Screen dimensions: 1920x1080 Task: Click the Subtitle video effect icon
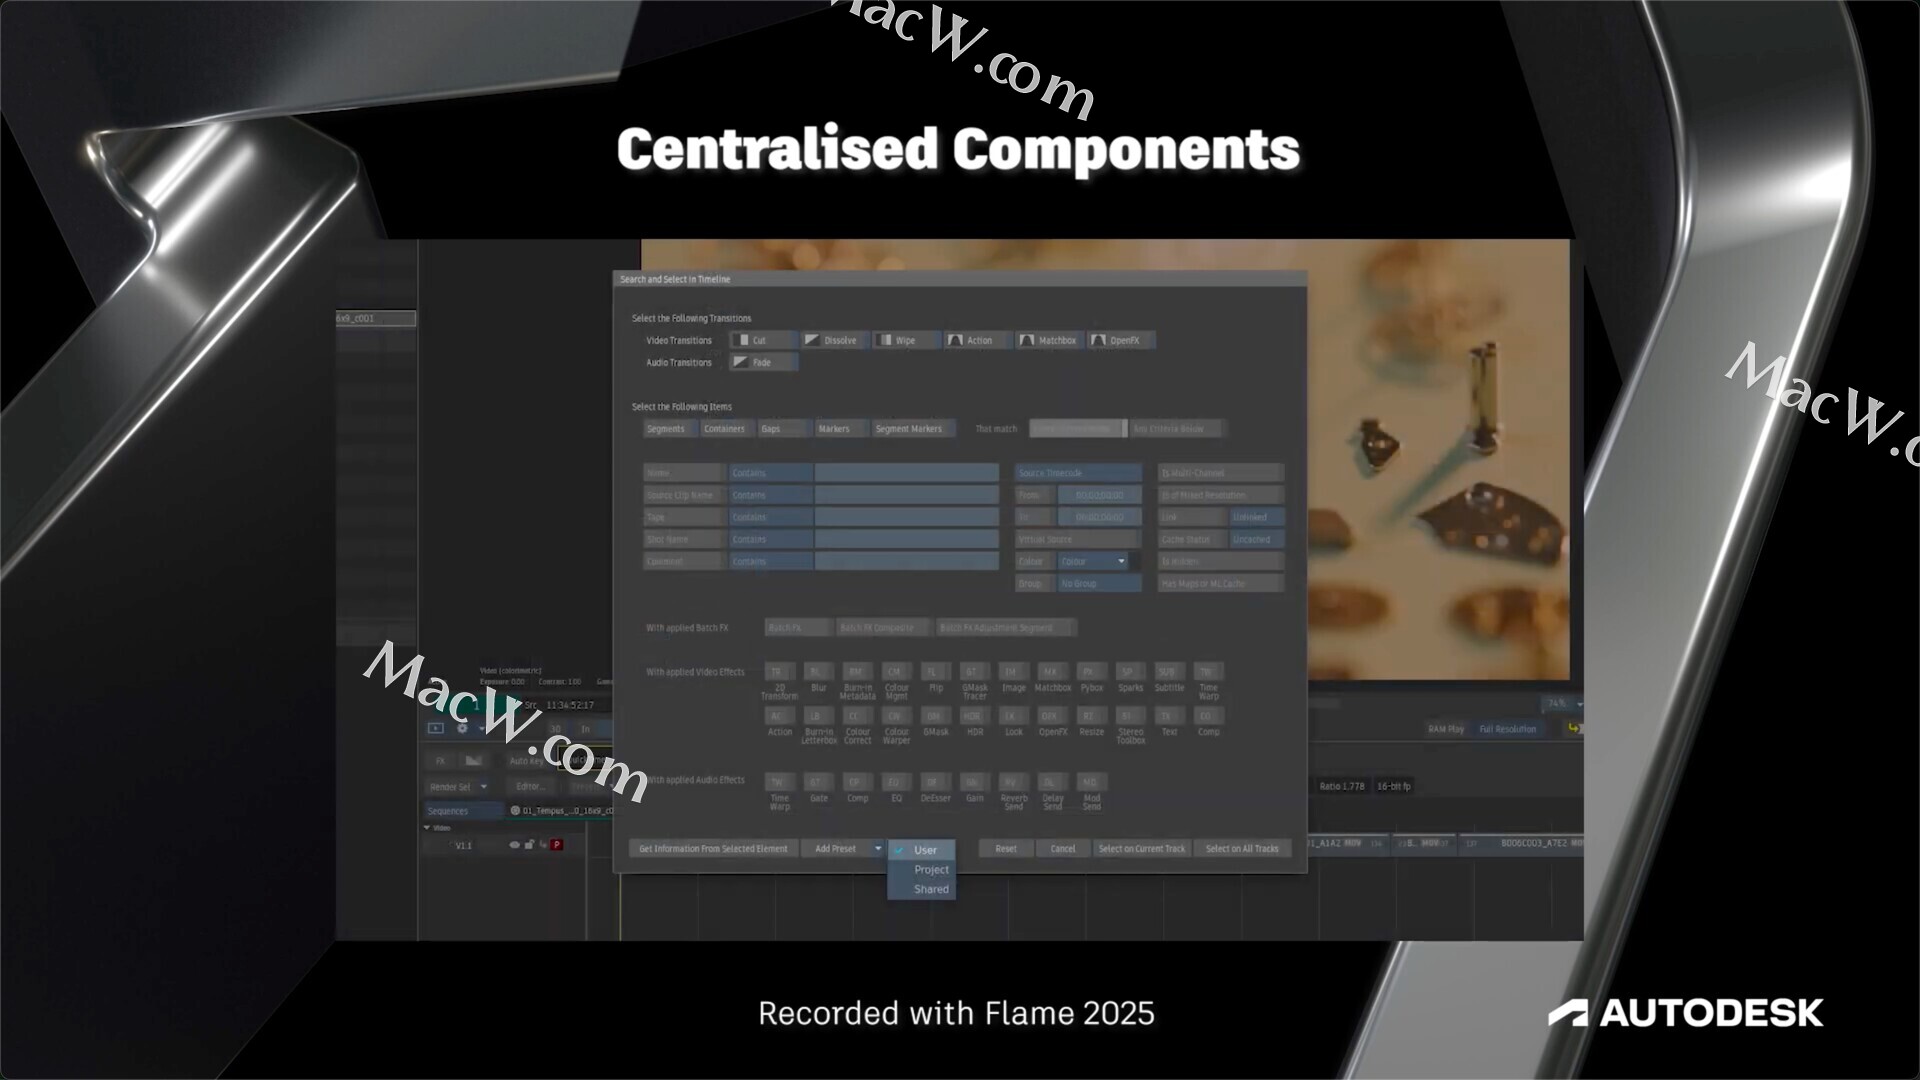click(x=1168, y=672)
